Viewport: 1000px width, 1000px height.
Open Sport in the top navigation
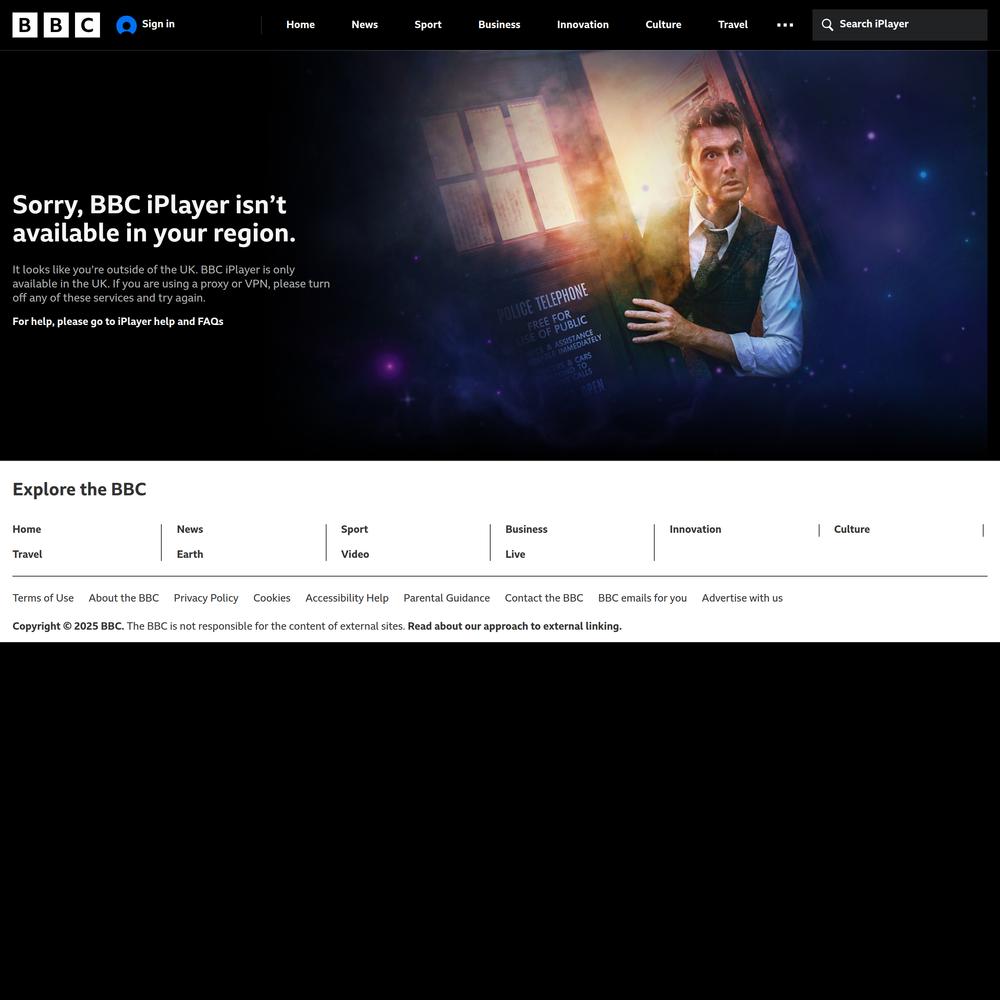tap(428, 25)
